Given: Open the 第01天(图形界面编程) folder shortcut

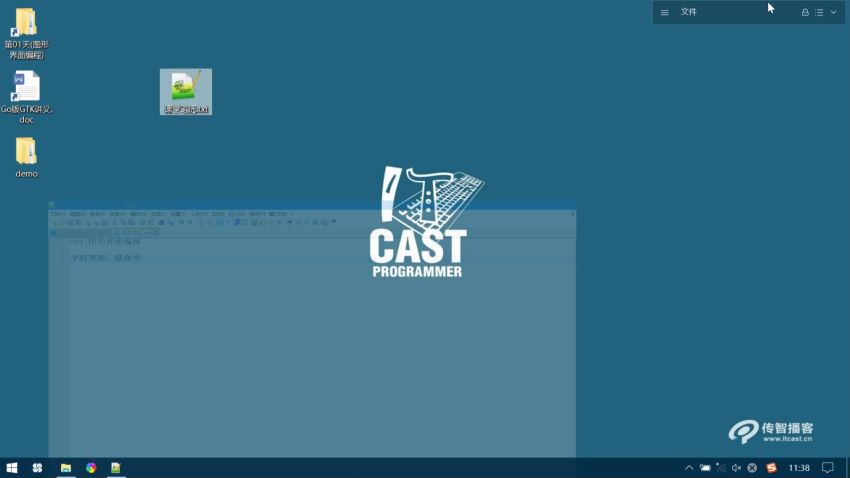Looking at the screenshot, I should pos(26,34).
